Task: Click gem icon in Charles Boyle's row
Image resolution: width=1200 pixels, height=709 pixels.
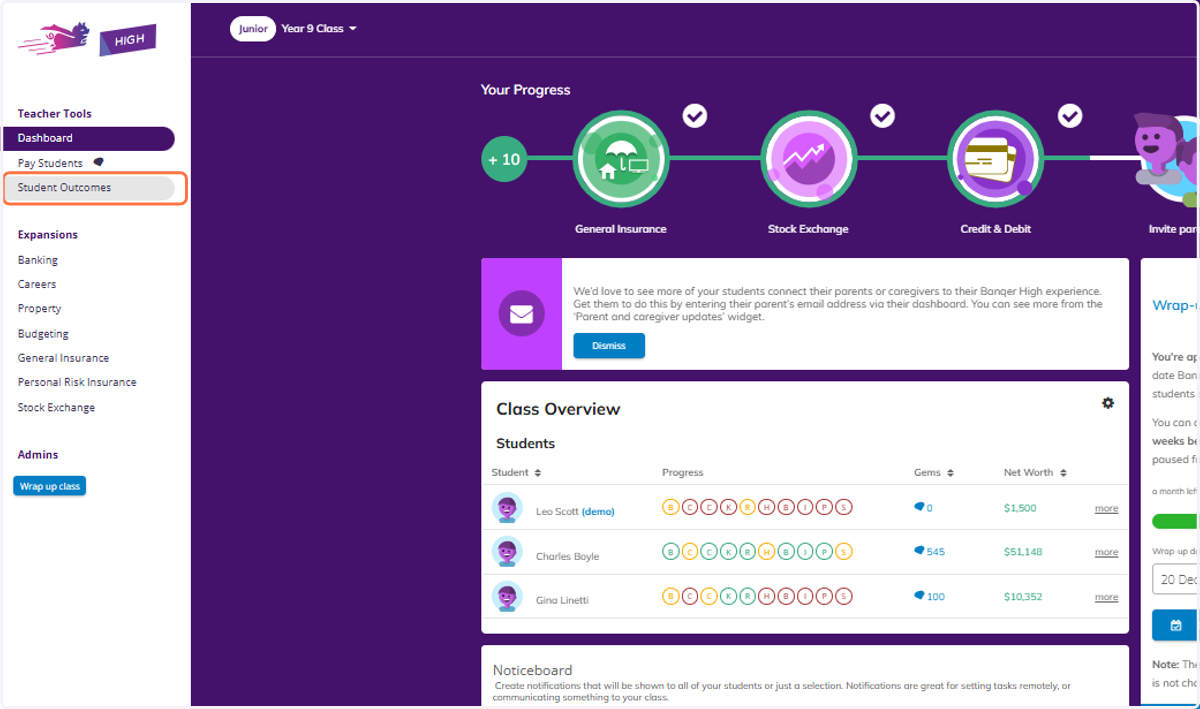Action: (919, 551)
